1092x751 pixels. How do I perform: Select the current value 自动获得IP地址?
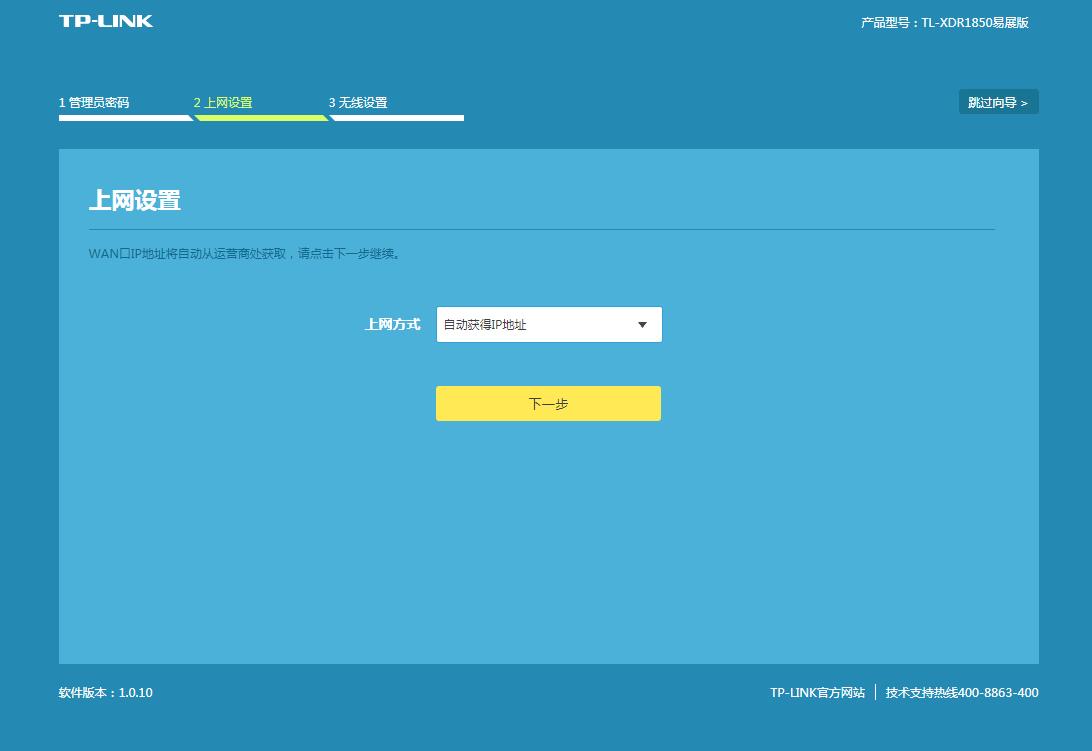[x=483, y=324]
